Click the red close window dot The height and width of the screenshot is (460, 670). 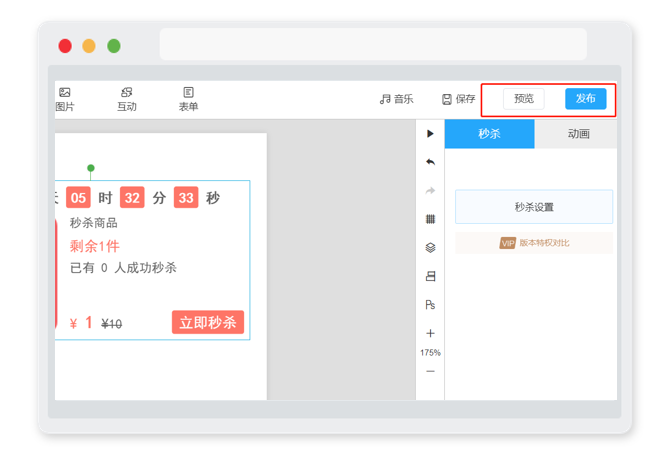65,46
